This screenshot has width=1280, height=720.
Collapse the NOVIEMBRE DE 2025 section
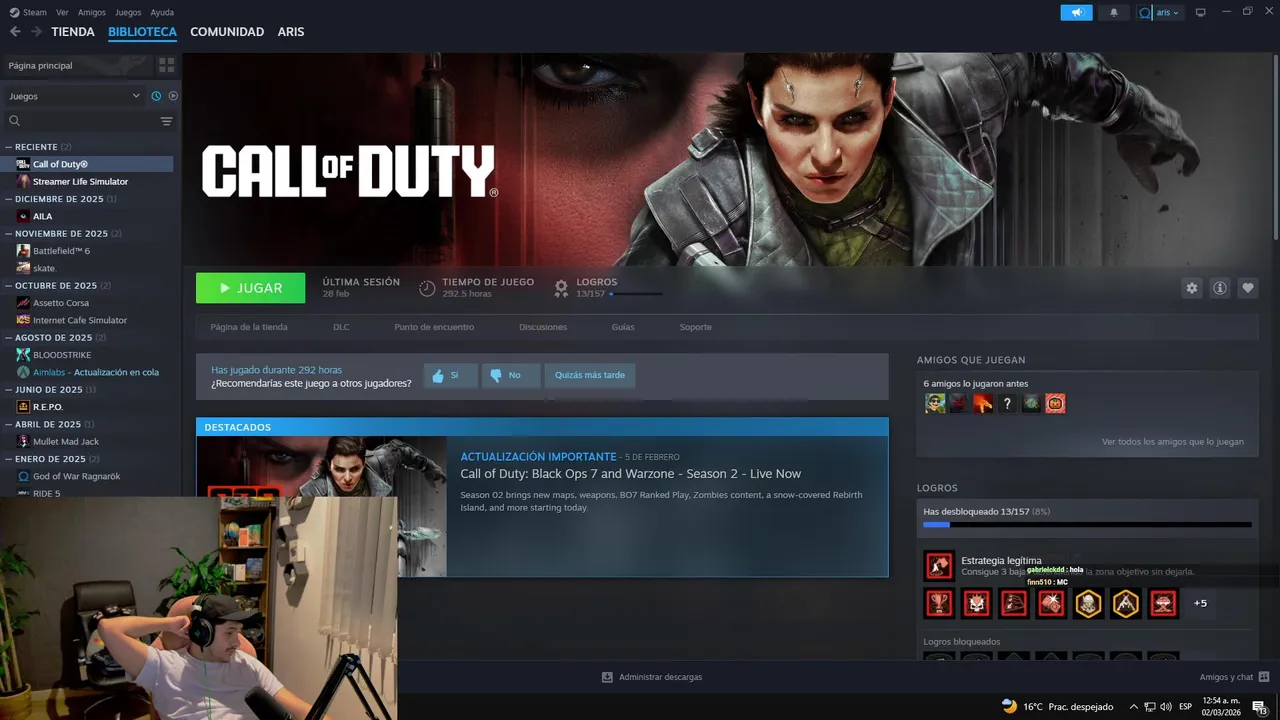pos(63,234)
